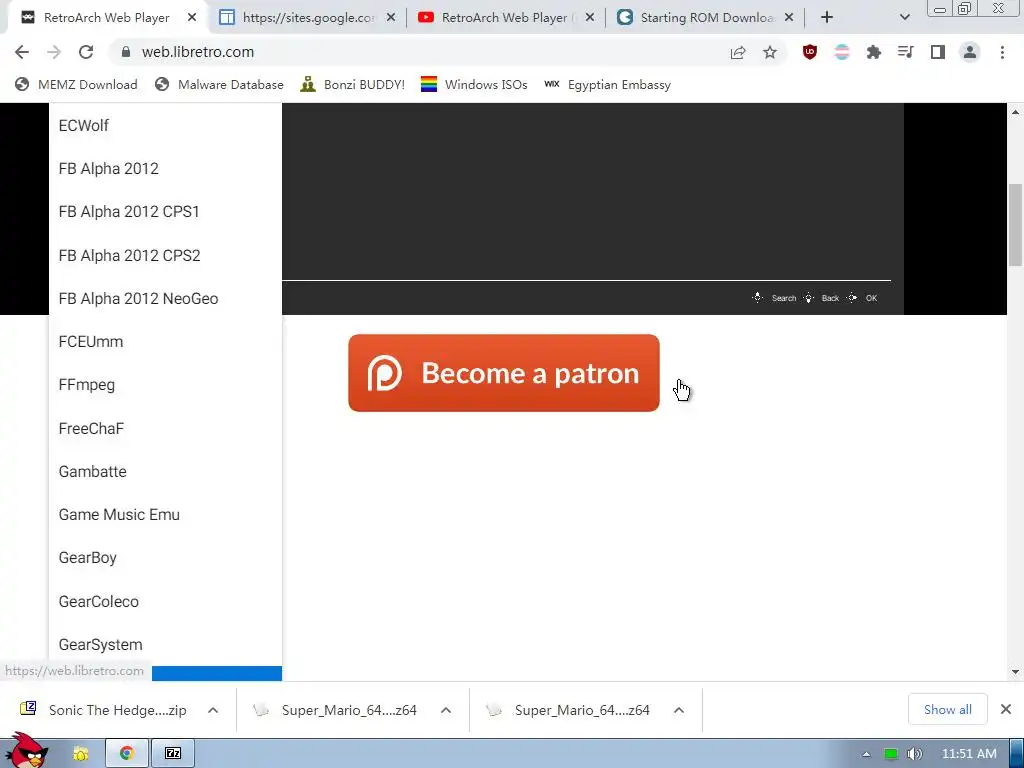
Task: Select the FB Alpha 2012 core
Action: click(165, 168)
